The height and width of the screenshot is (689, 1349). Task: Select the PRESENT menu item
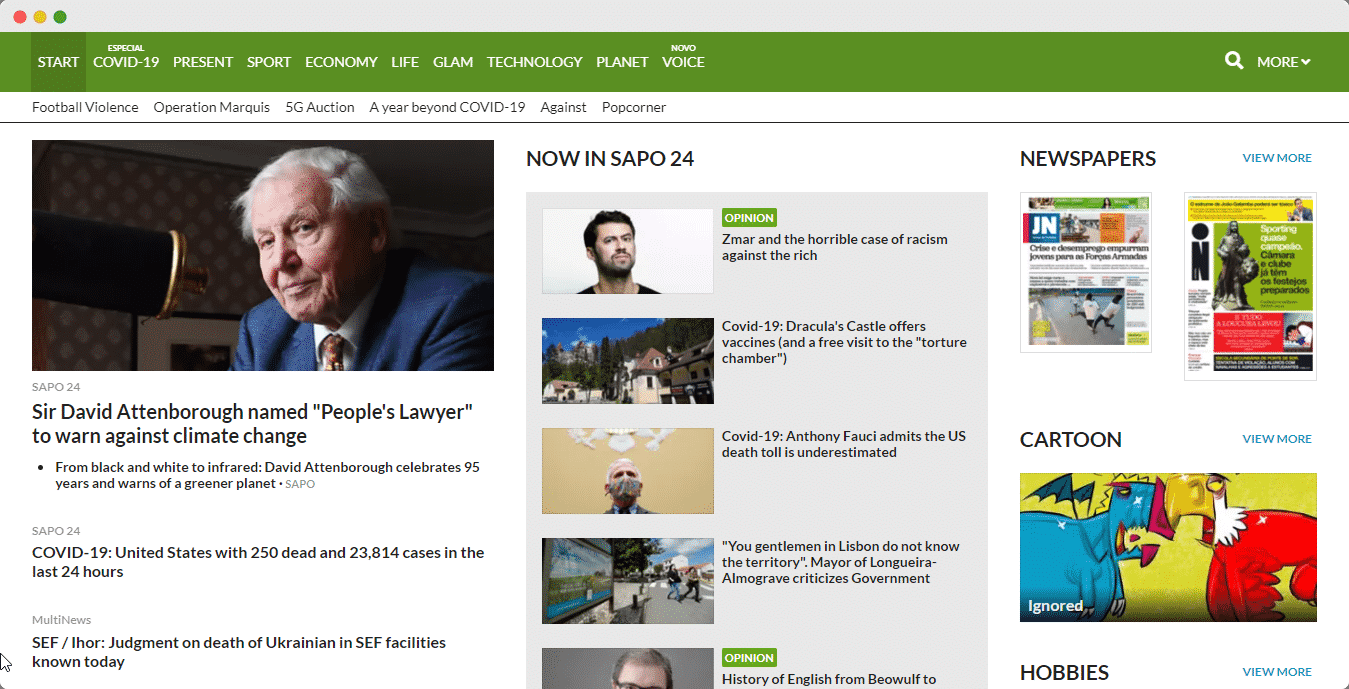point(203,62)
